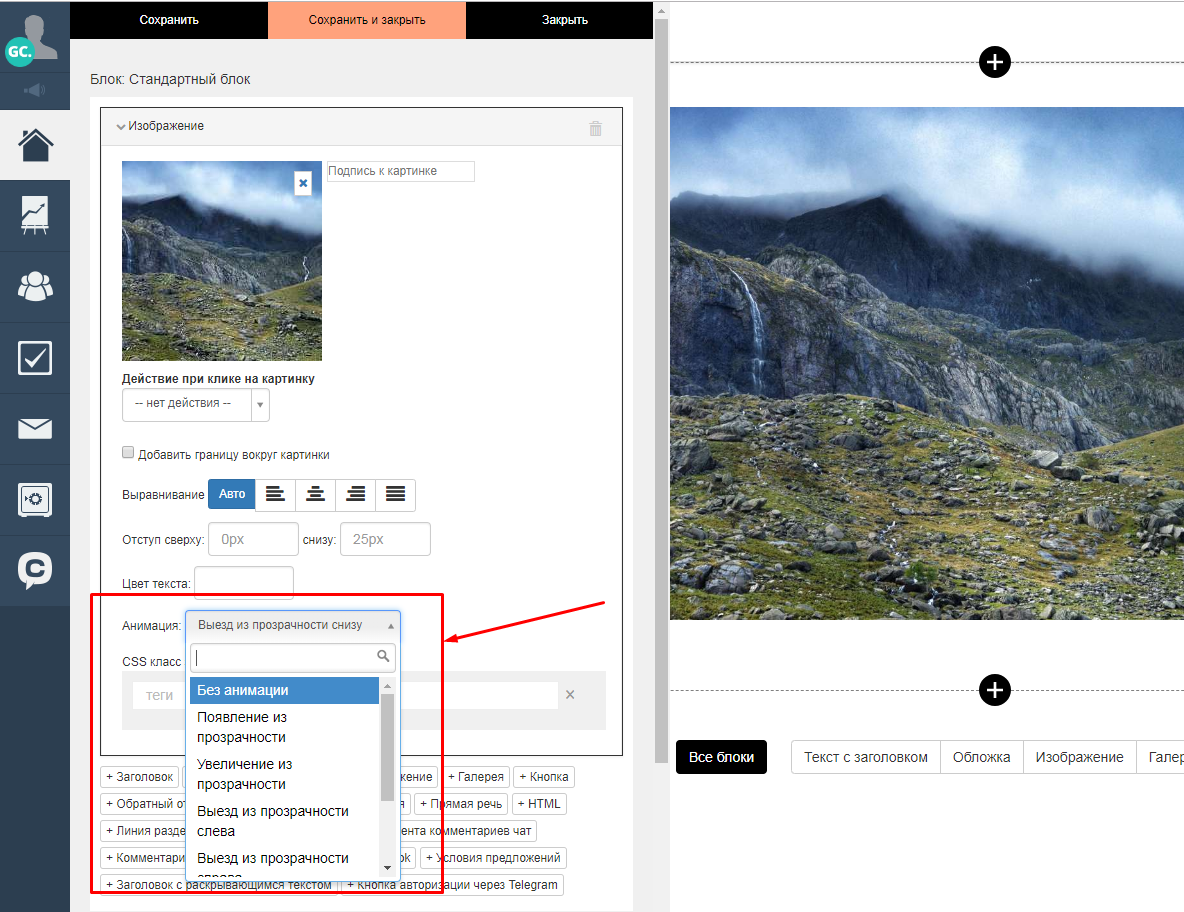The height and width of the screenshot is (912, 1184).
Task: Select Авто alignment option
Action: (232, 495)
